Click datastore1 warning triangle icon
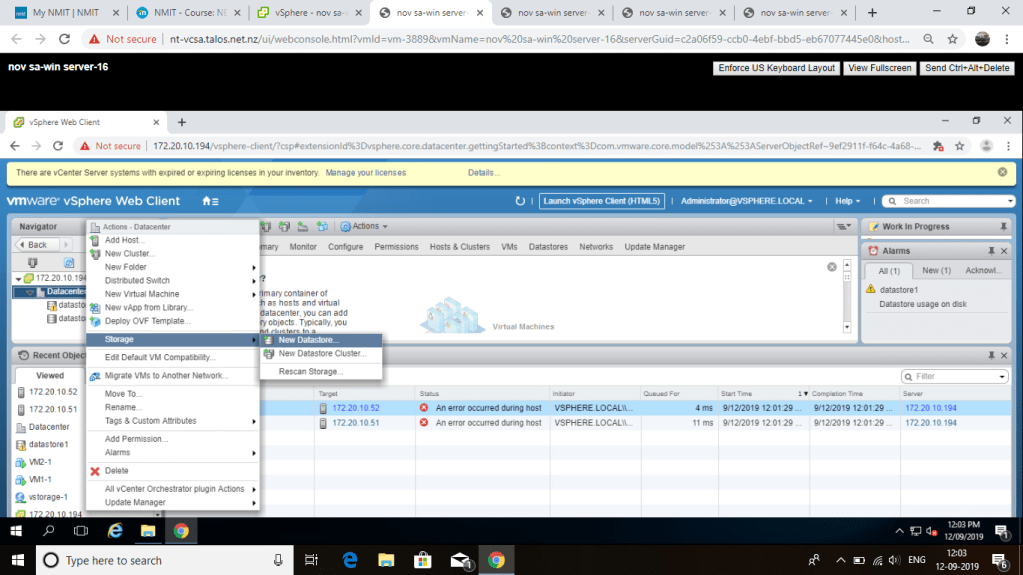Image resolution: width=1023 pixels, height=575 pixels. click(871, 290)
